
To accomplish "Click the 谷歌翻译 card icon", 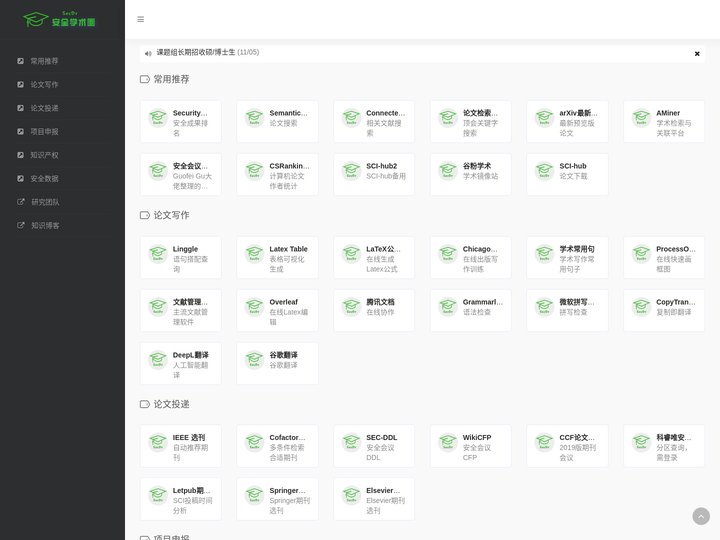I will click(x=254, y=360).
